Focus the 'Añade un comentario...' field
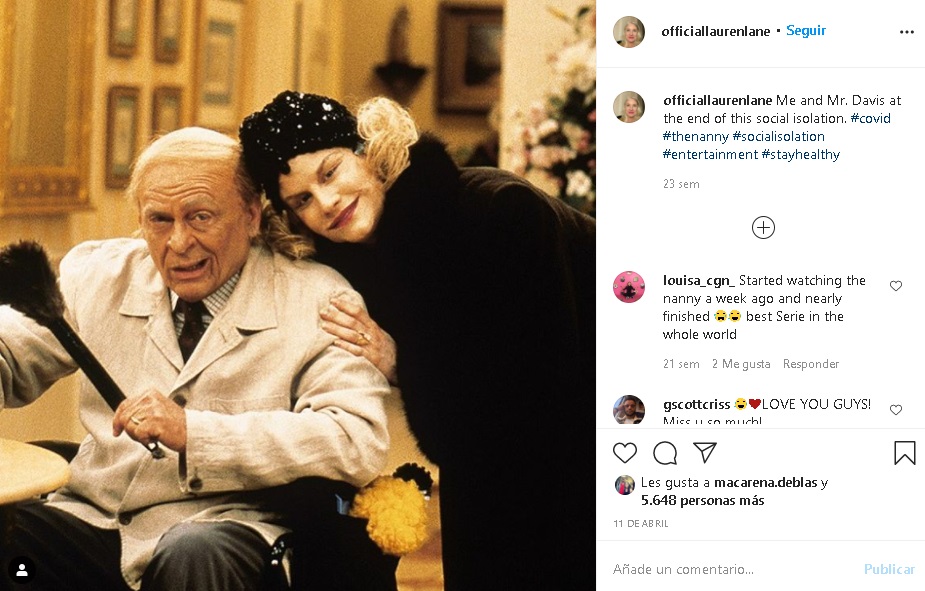The image size is (925, 591). pyautogui.click(x=732, y=569)
